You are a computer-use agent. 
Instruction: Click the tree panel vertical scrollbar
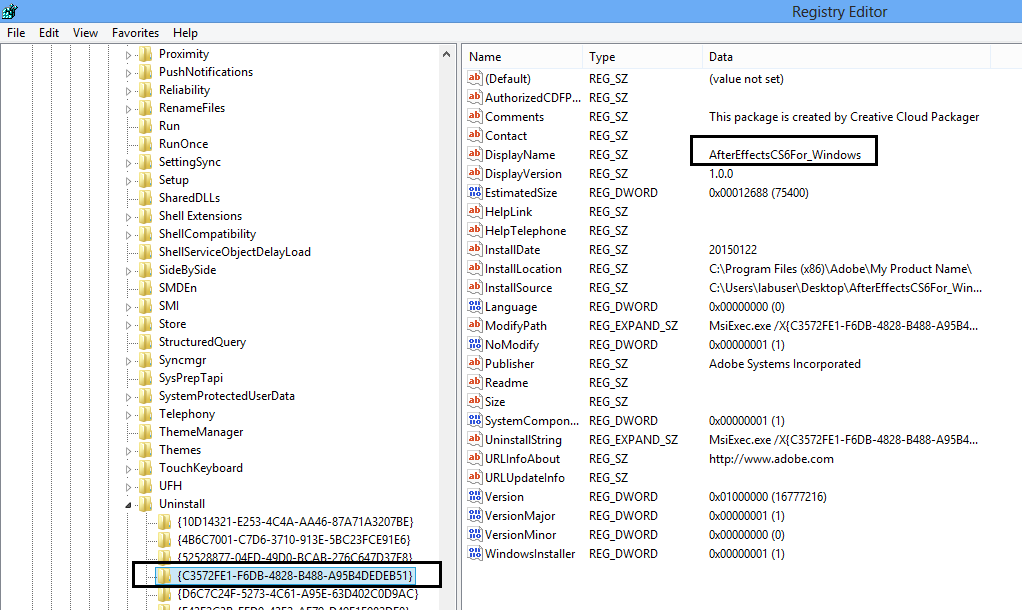[447, 300]
